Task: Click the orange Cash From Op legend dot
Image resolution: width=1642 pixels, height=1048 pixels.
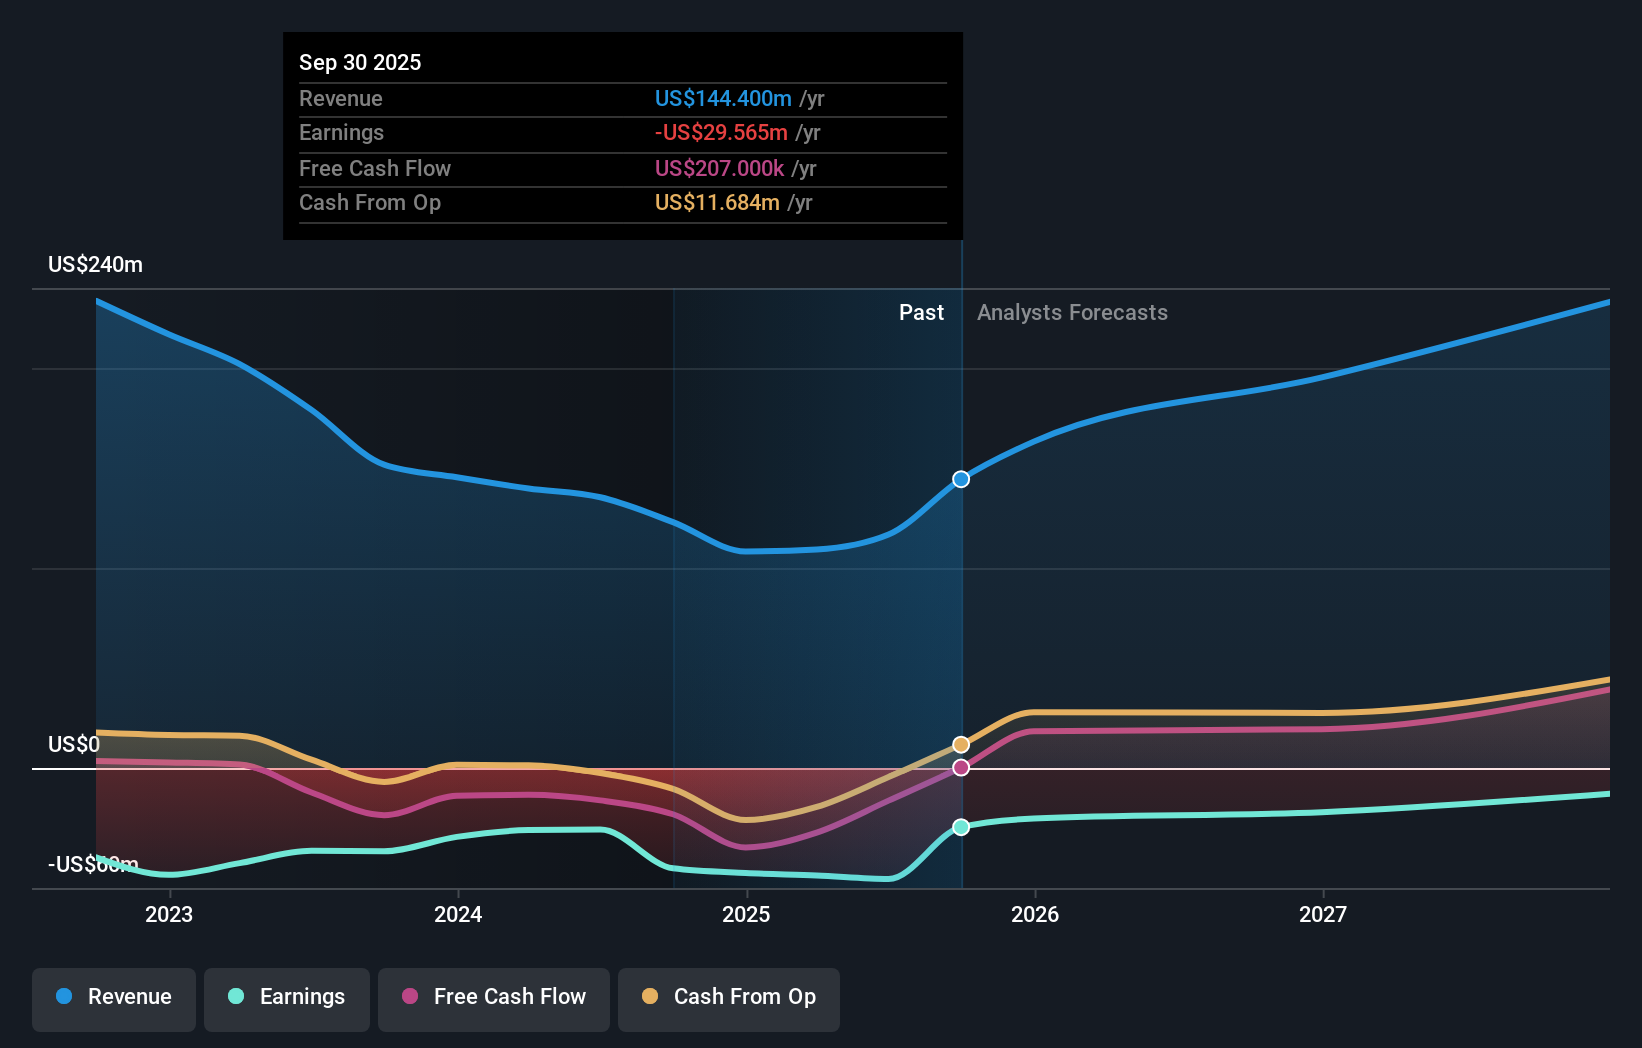Action: (x=649, y=997)
